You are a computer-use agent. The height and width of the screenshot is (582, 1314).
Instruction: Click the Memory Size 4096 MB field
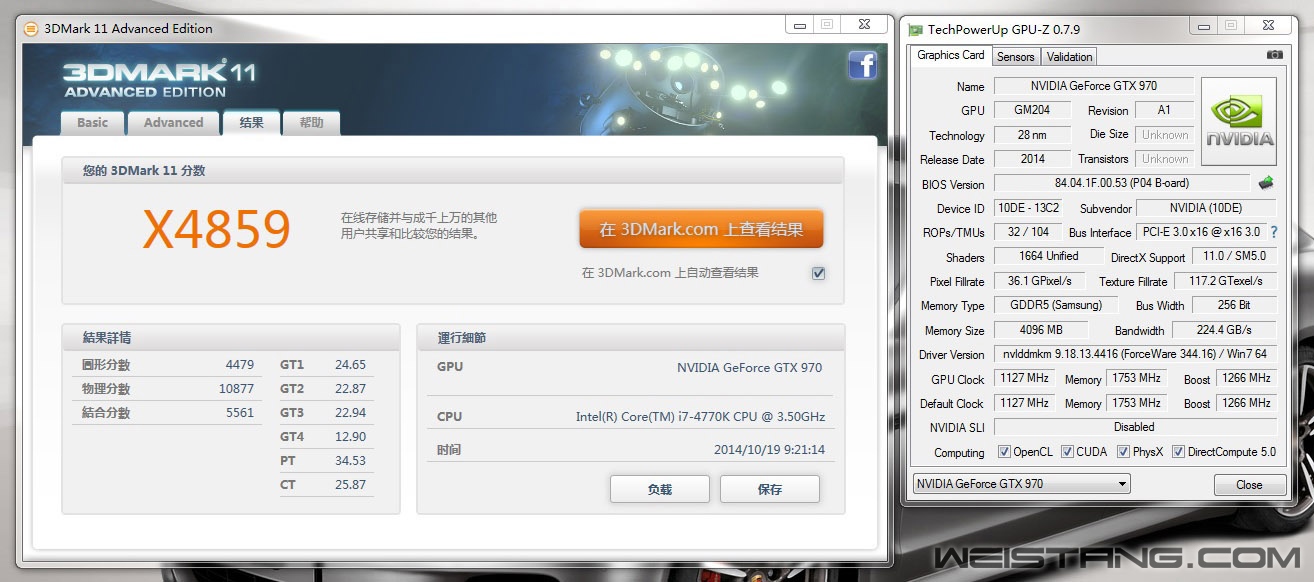(1041, 330)
